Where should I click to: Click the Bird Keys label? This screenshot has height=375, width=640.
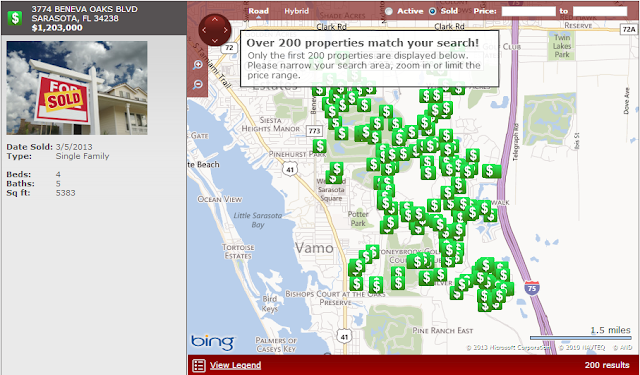click(270, 304)
